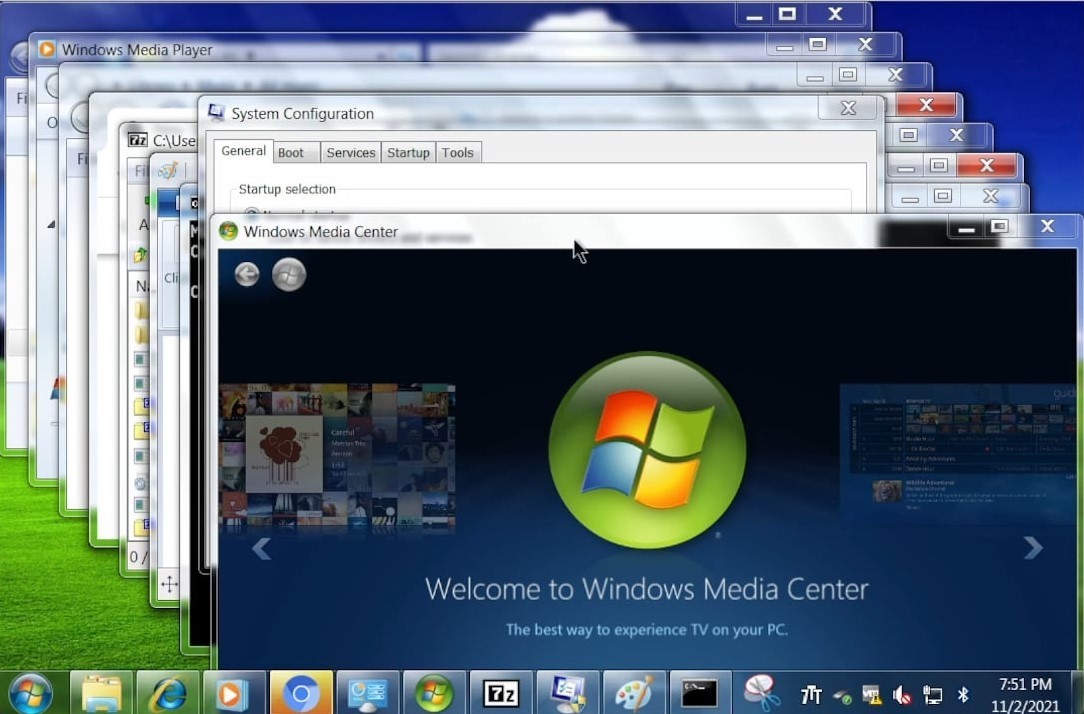
Task: Maximize the Windows Media Center window
Action: (998, 226)
